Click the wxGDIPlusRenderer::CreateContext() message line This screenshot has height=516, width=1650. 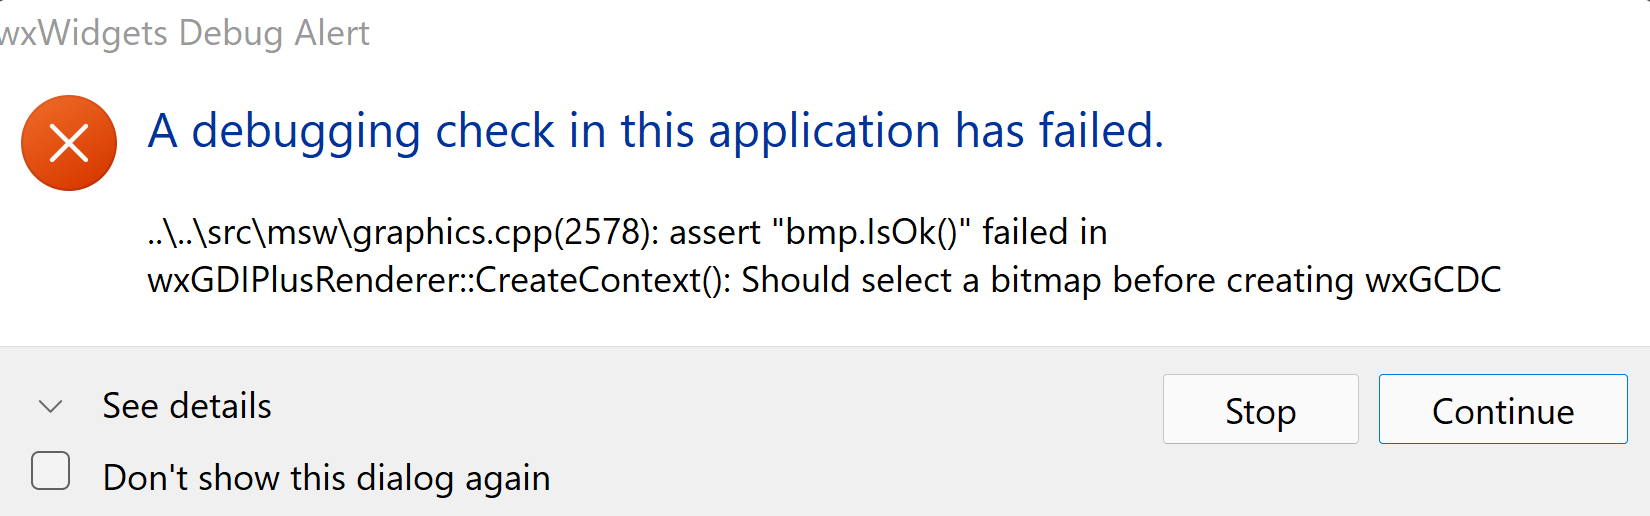point(824,280)
